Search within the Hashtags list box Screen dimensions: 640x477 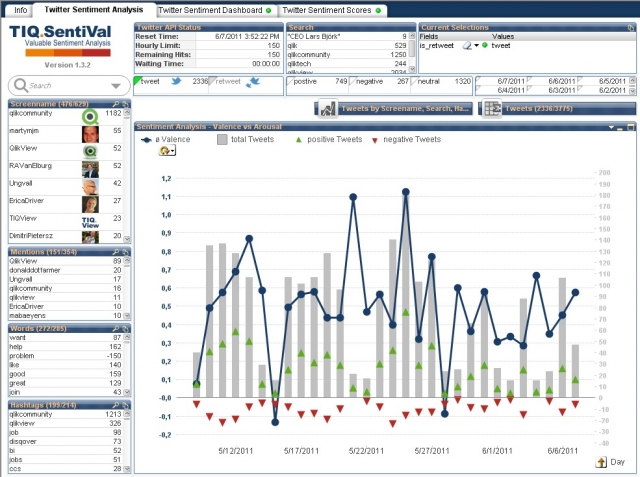(116, 405)
